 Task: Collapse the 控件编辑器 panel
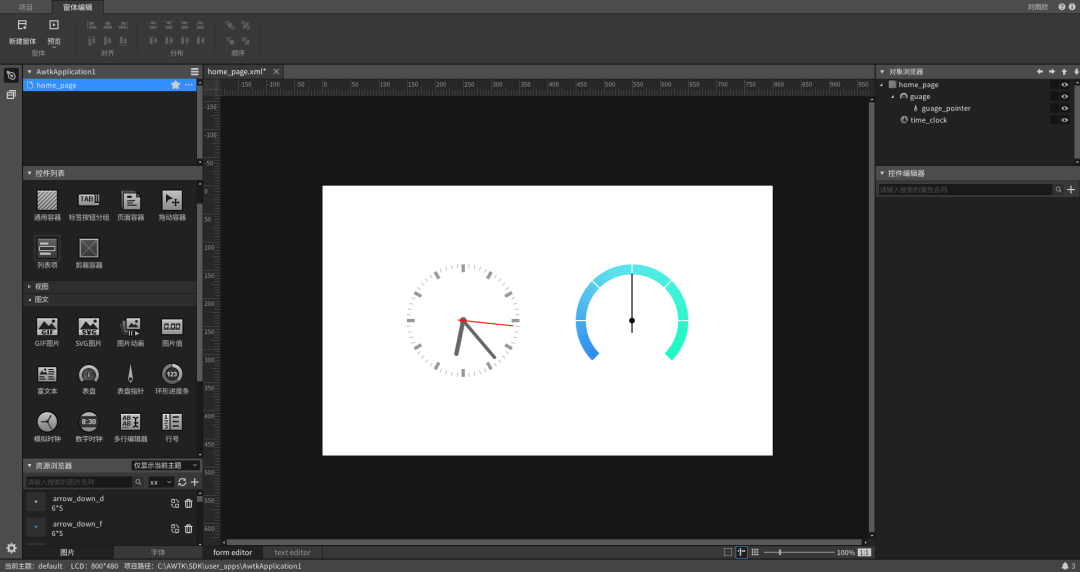882,173
